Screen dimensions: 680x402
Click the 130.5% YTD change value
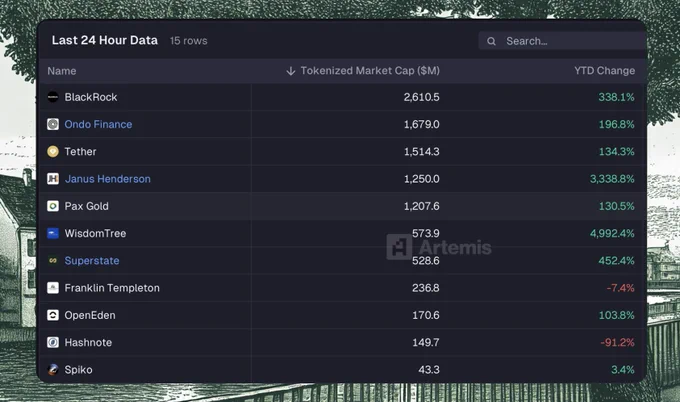[x=616, y=206]
